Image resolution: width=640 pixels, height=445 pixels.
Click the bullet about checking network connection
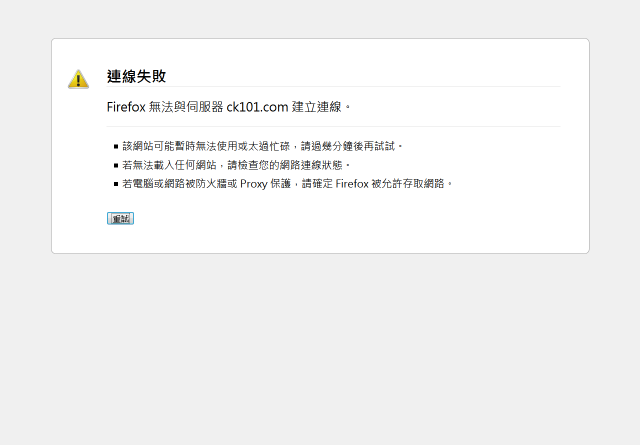[x=236, y=165]
